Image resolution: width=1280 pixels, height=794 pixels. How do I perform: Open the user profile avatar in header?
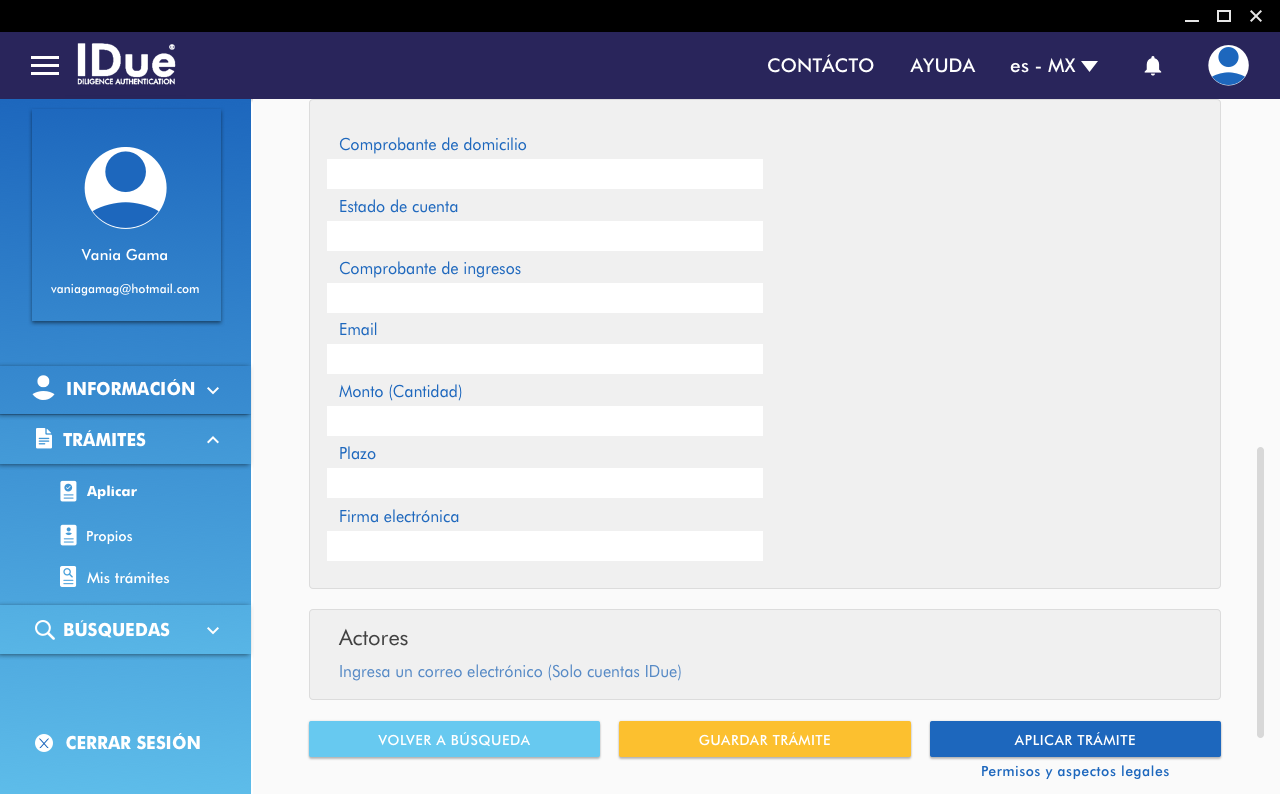point(1228,66)
